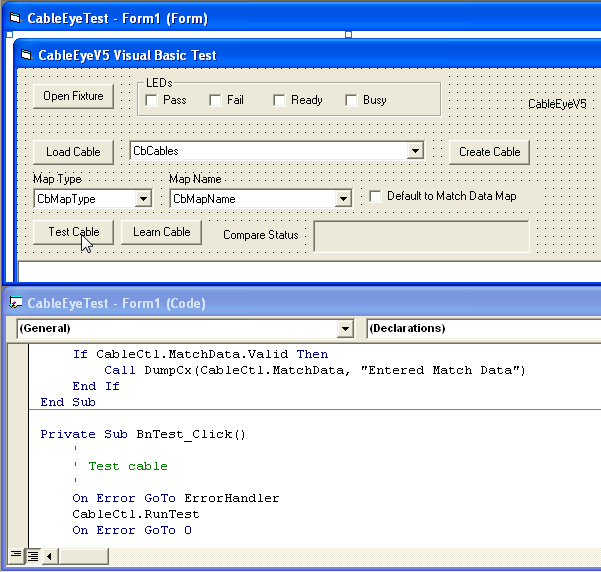
Task: Click the On Error GoTo ErrorHandler line
Action: pos(176,498)
